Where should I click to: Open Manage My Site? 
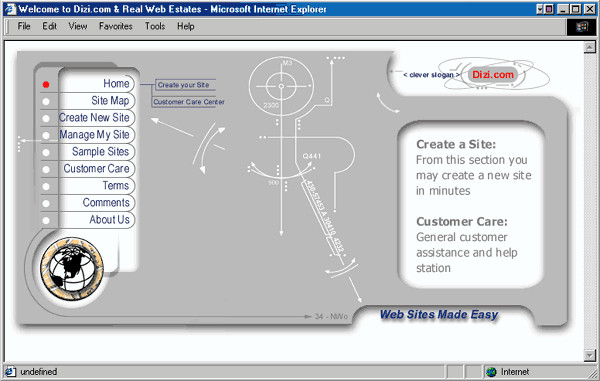point(95,135)
